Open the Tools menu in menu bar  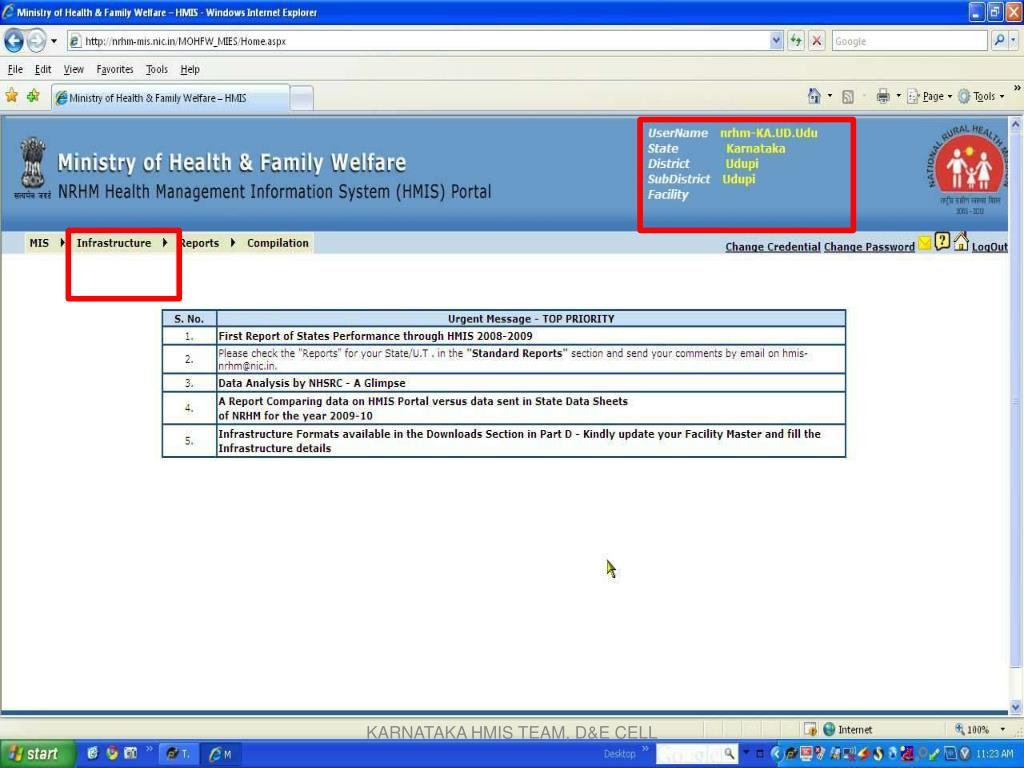click(x=157, y=69)
